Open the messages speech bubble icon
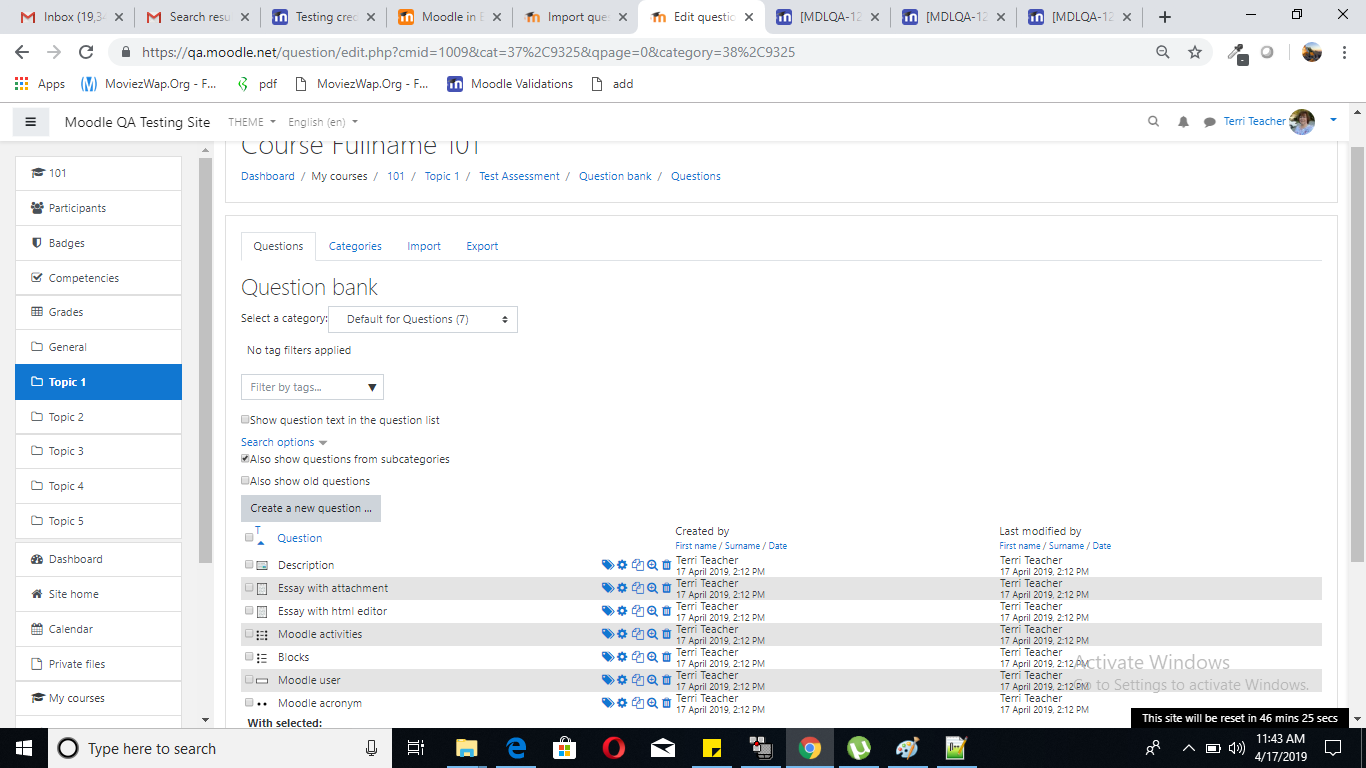 (1209, 122)
